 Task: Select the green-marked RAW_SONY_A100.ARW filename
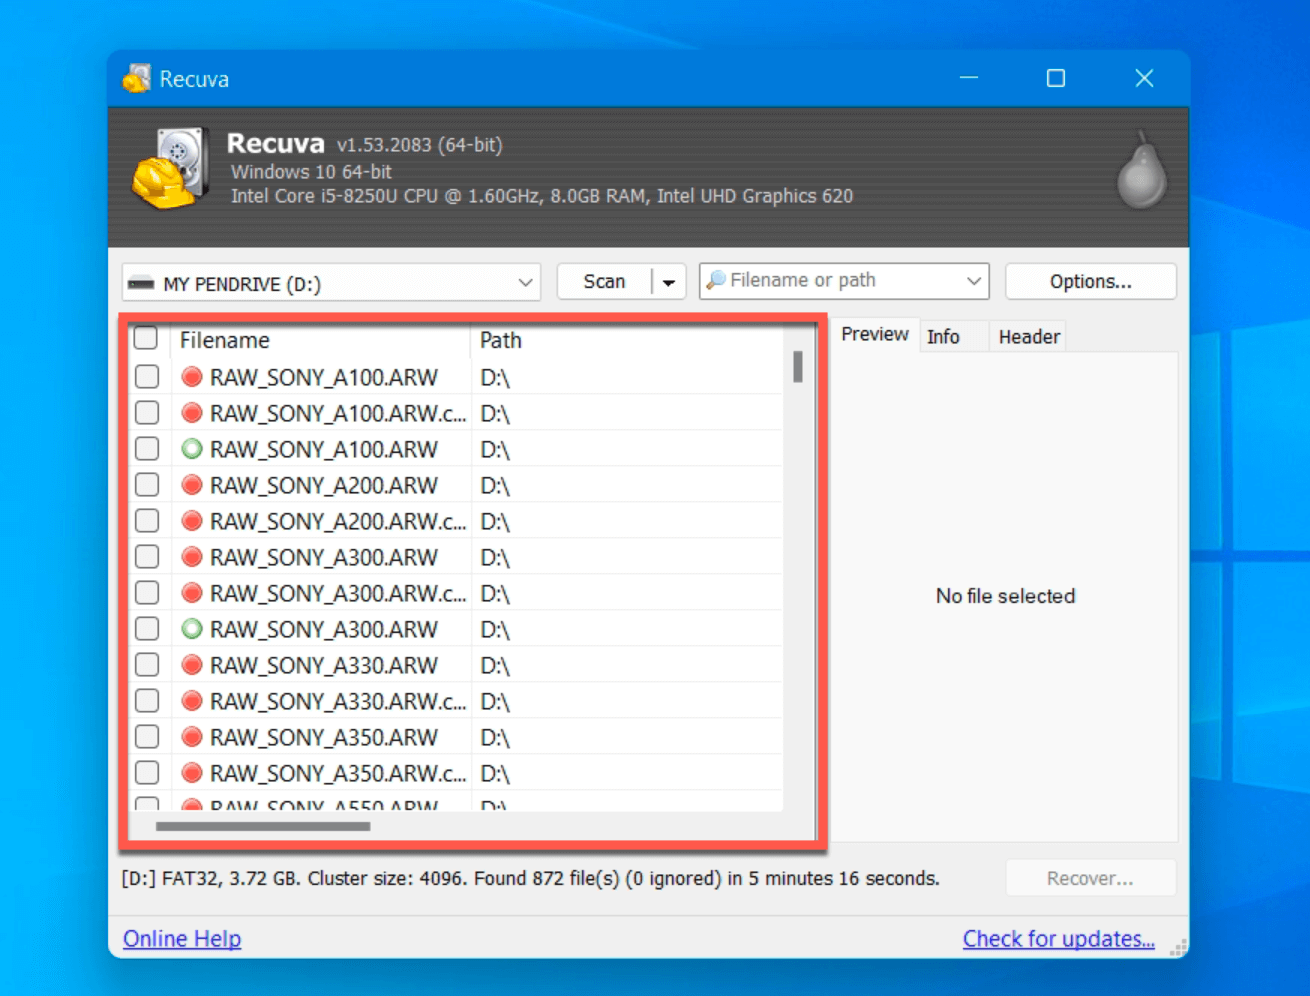pyautogui.click(x=324, y=449)
